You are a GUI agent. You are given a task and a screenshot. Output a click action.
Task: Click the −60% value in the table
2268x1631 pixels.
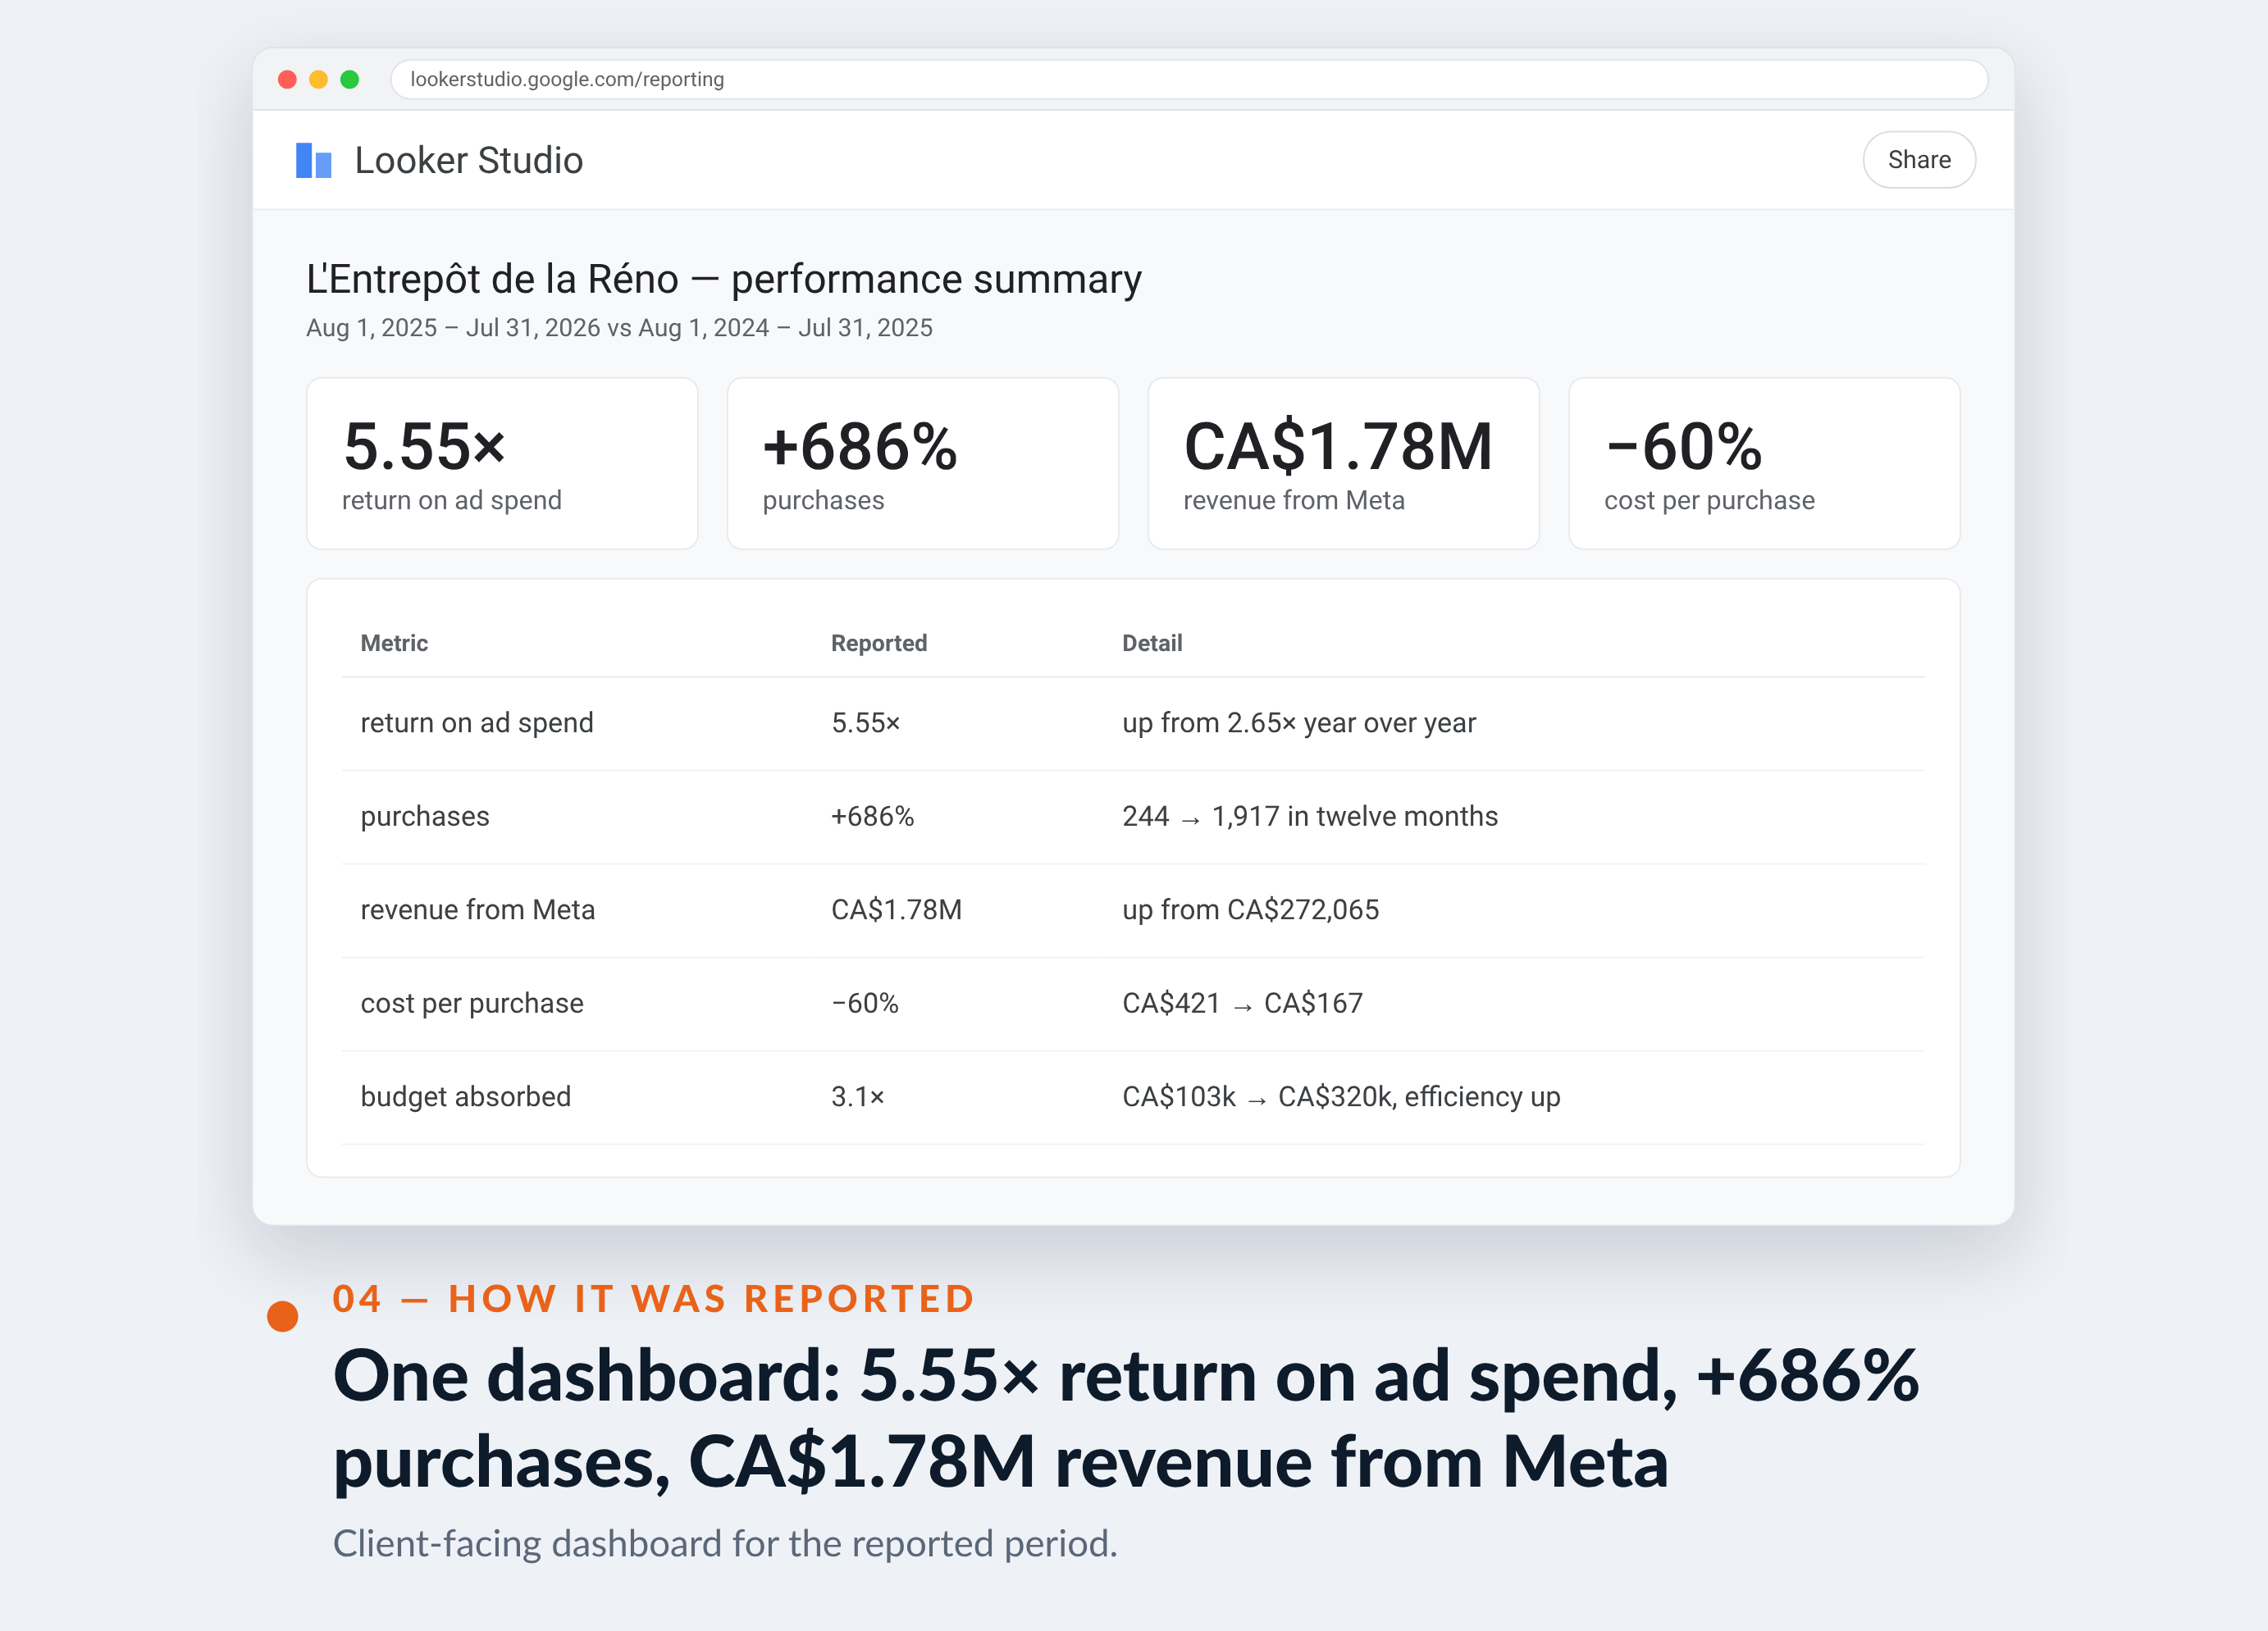click(865, 1004)
